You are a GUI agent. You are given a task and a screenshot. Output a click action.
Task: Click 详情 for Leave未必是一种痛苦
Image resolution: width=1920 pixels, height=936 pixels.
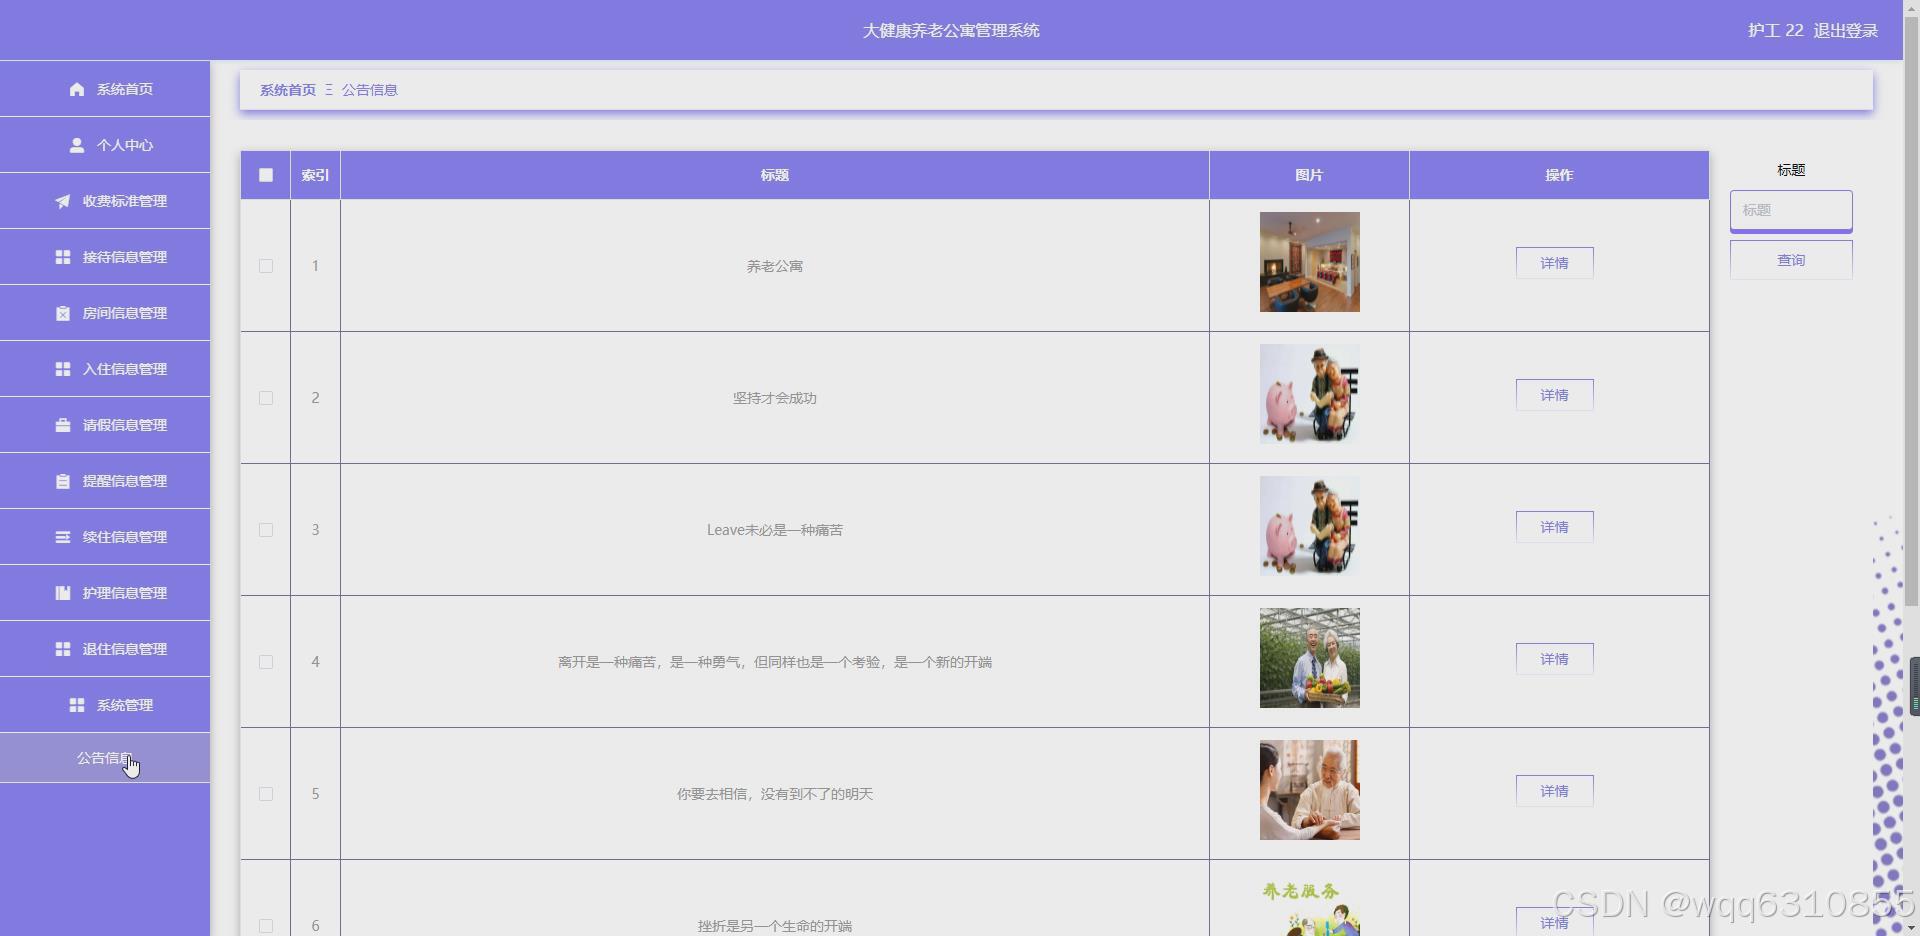[1554, 527]
